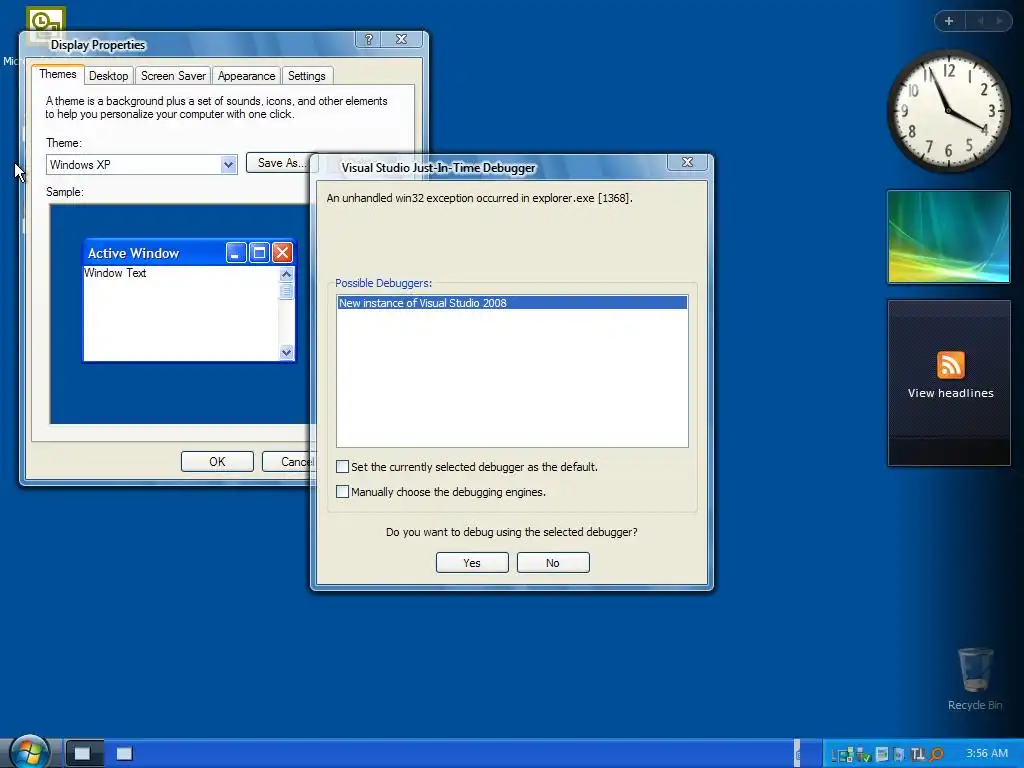Click sample Active Window red close icon
1024x768 pixels.
(x=282, y=253)
